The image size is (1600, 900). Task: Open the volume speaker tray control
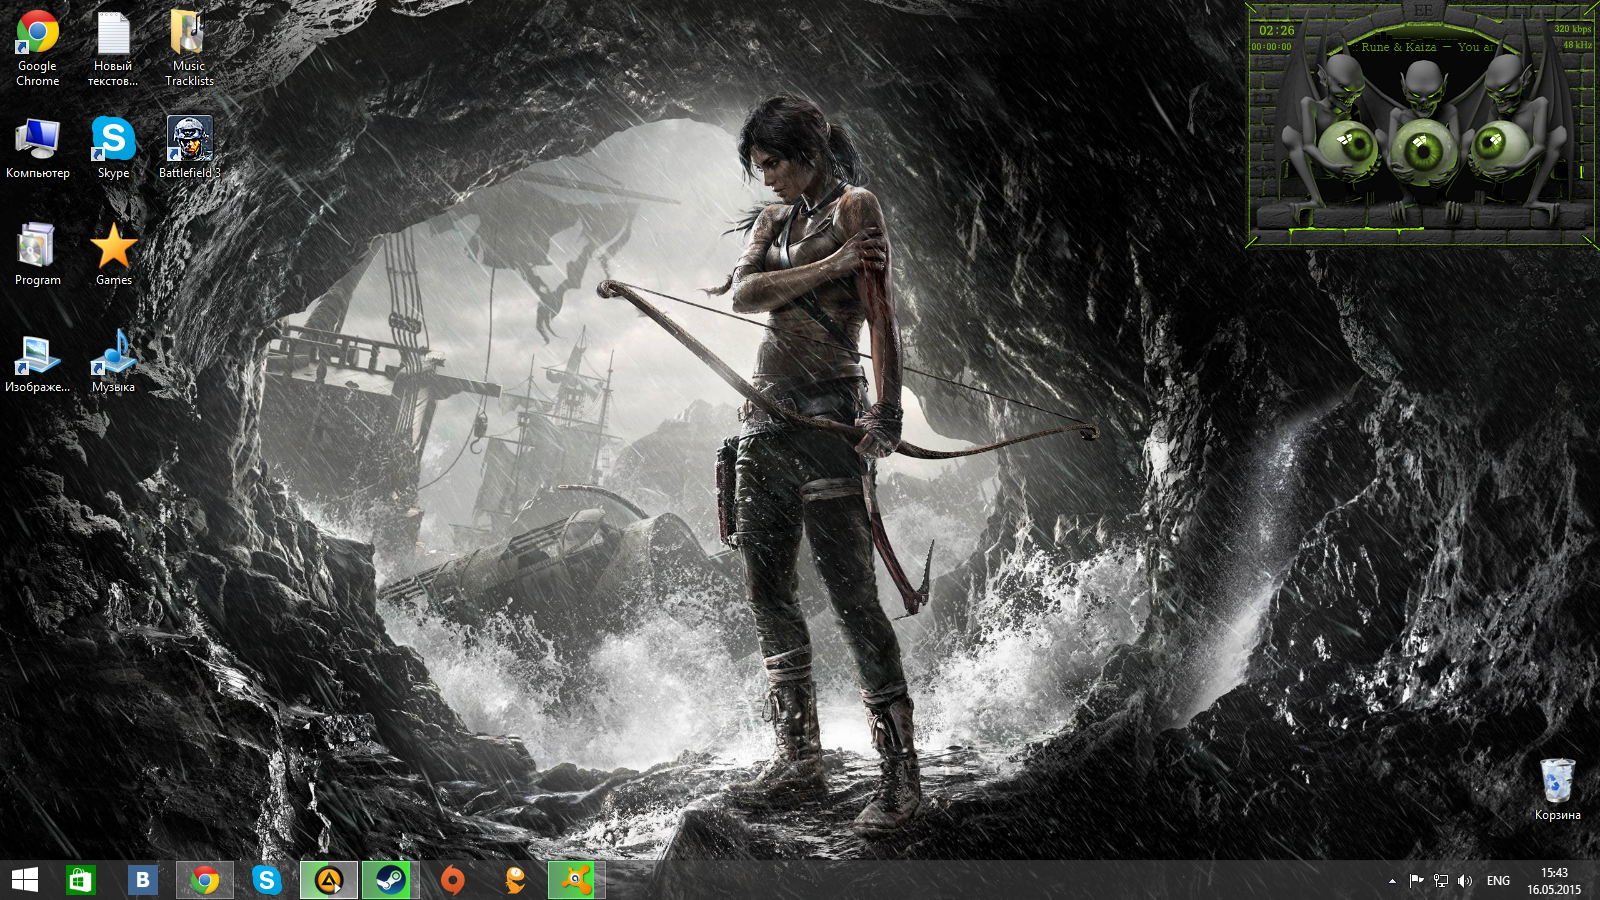tap(1465, 881)
